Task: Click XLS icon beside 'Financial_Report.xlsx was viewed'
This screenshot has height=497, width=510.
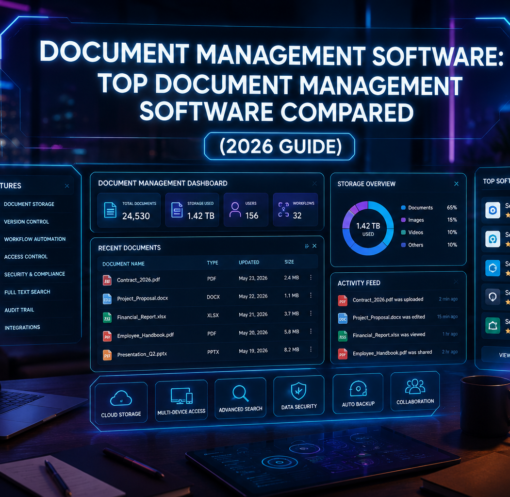Action: pyautogui.click(x=342, y=336)
